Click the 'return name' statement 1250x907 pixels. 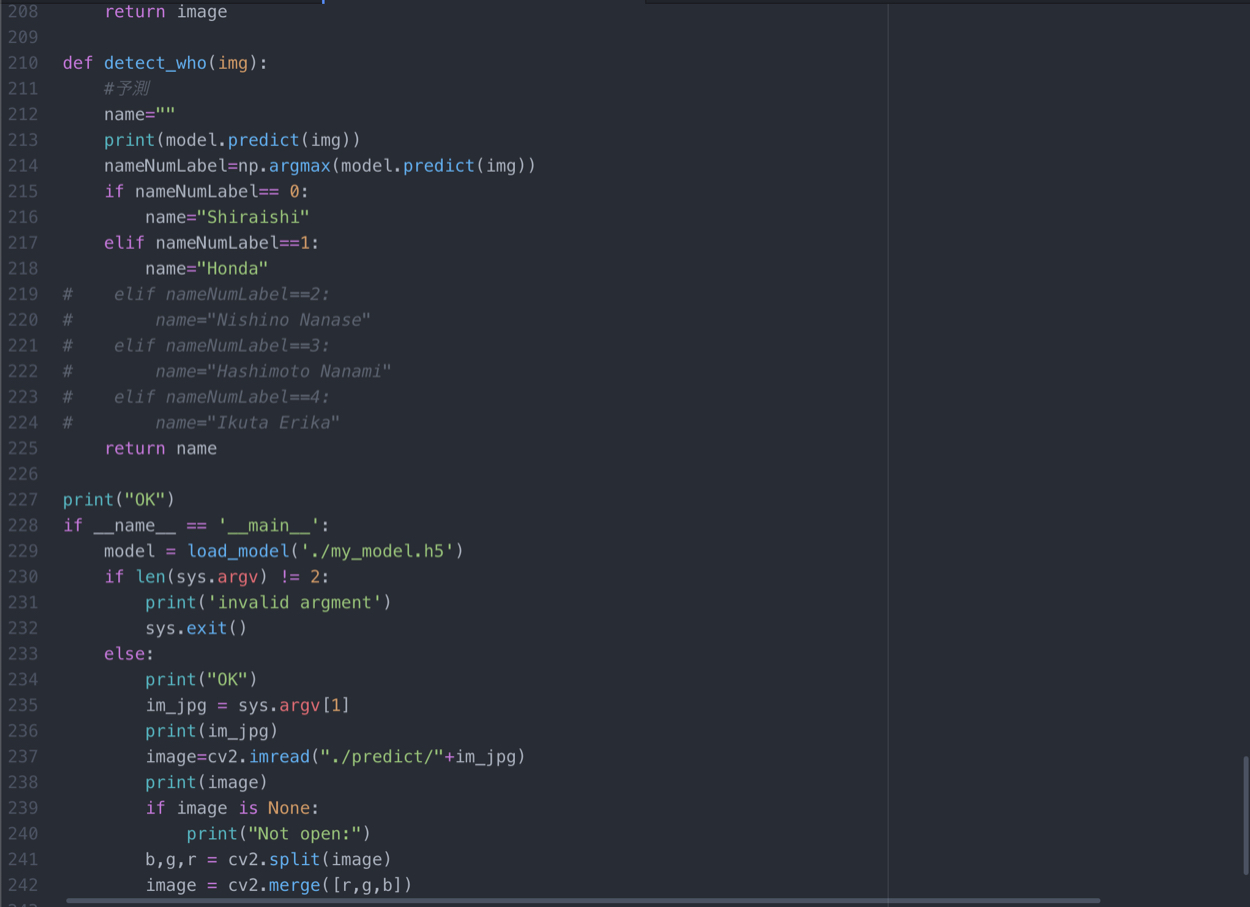pyautogui.click(x=160, y=449)
